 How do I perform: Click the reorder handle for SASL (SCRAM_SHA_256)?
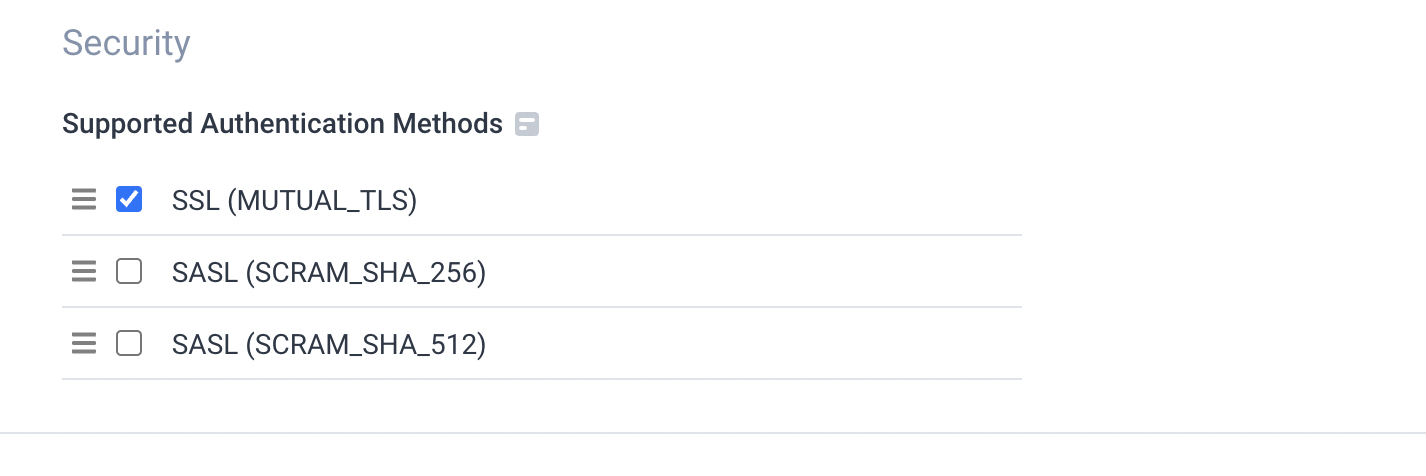point(84,272)
